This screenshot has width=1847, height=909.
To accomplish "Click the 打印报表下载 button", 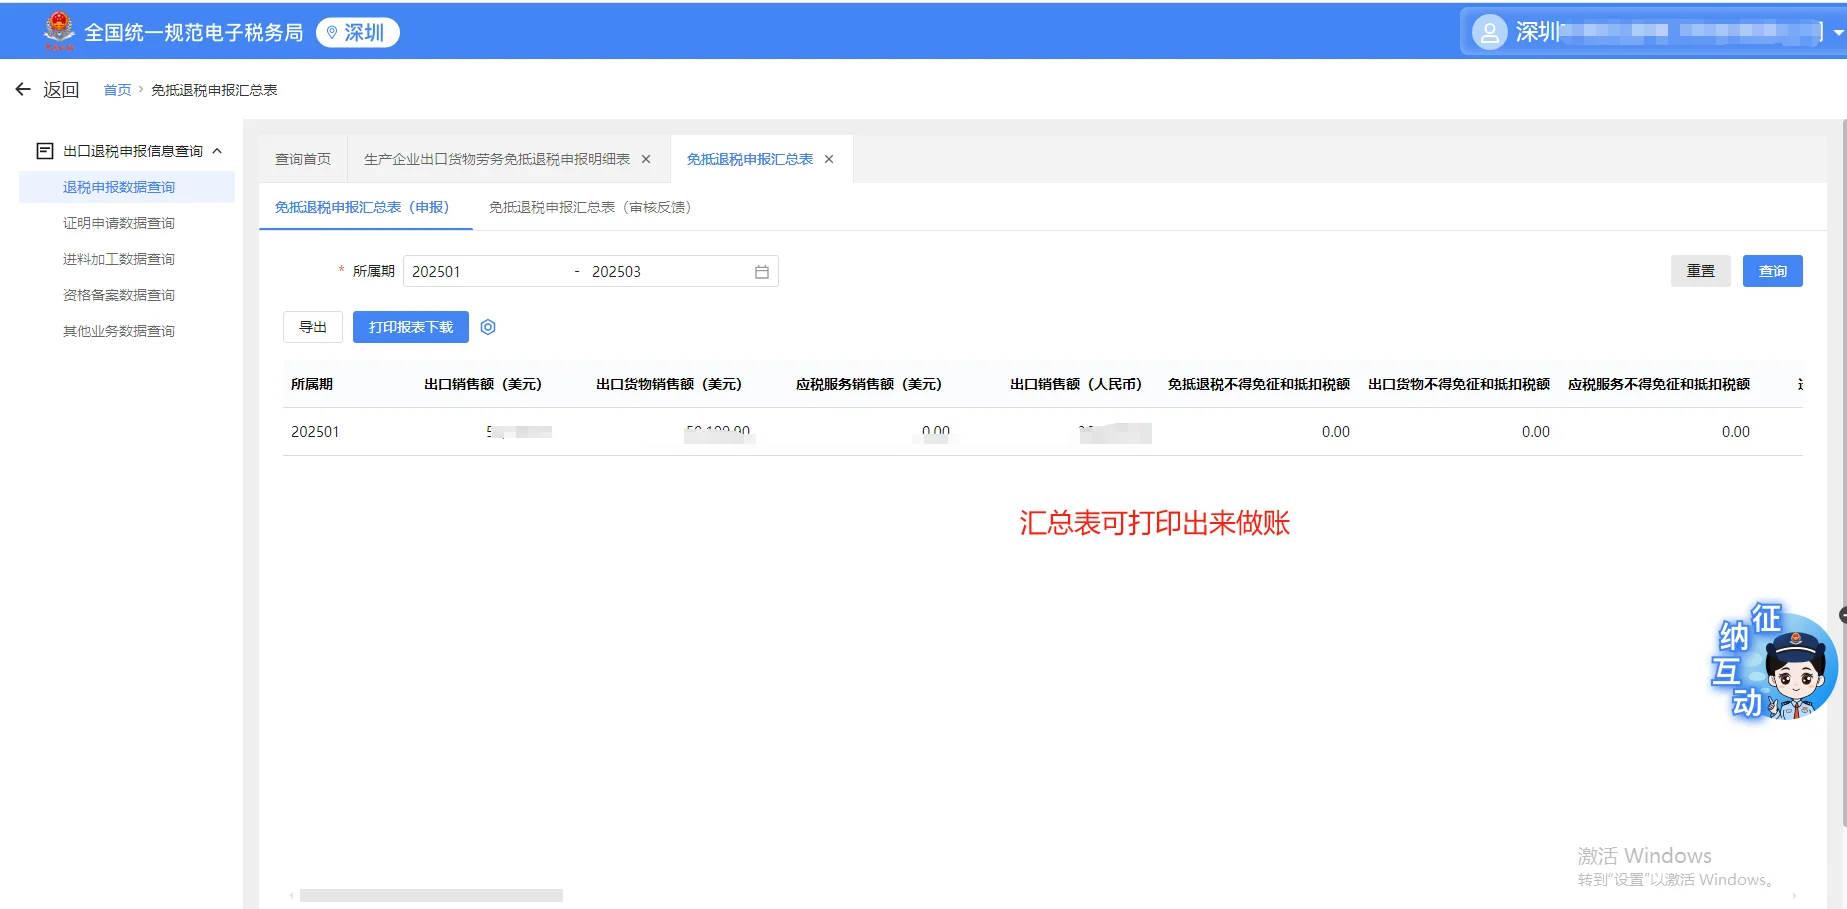I will [410, 326].
